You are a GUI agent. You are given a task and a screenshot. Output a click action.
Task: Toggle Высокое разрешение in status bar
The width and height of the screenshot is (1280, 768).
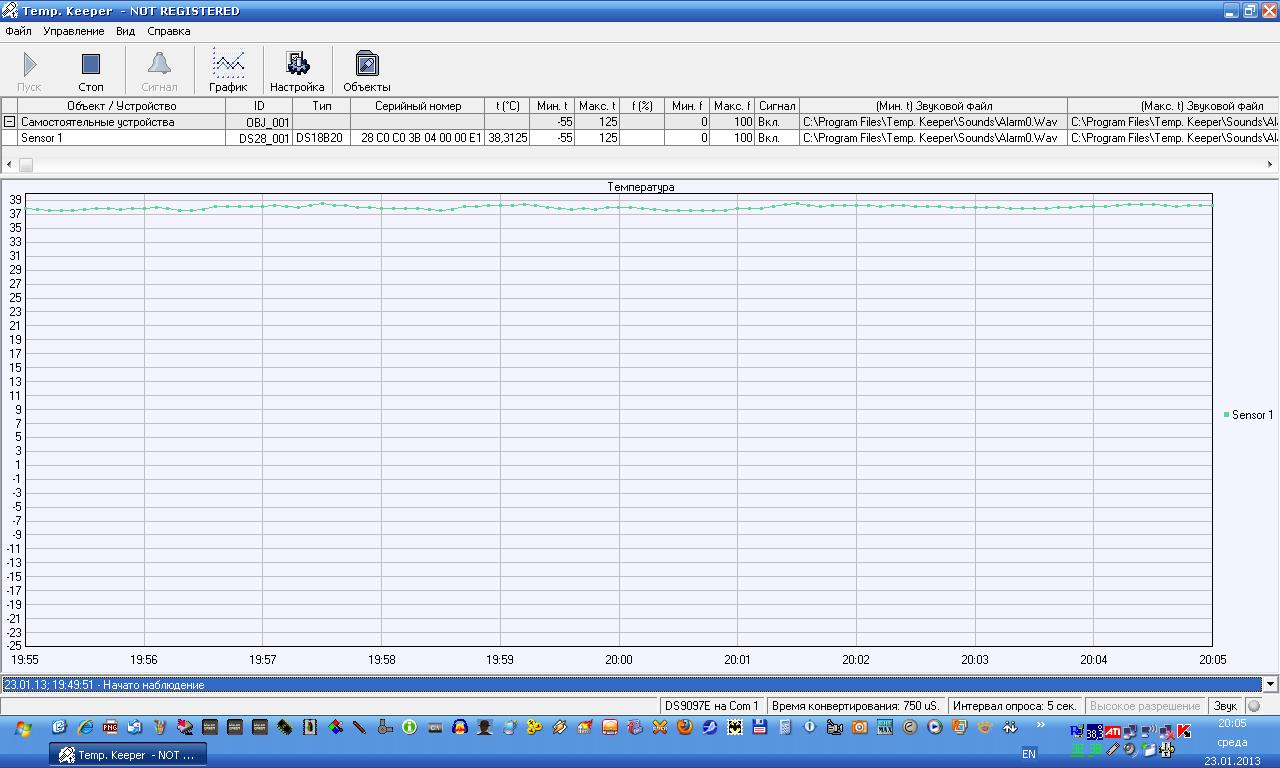coord(1145,706)
